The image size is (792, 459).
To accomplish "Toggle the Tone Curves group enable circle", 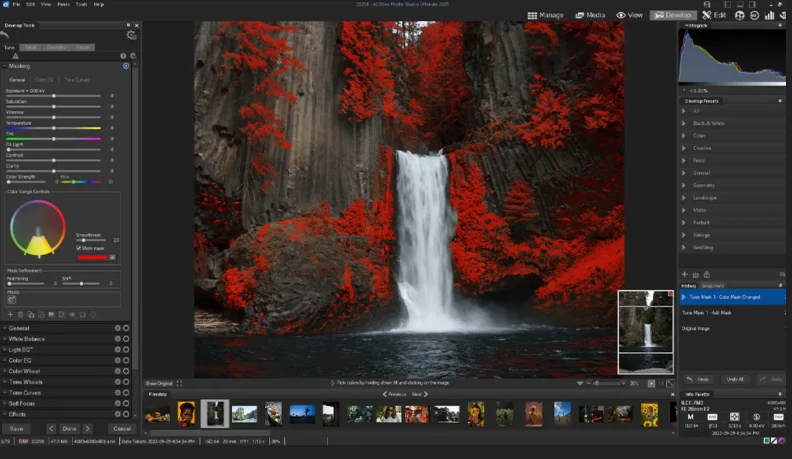I will point(126,393).
